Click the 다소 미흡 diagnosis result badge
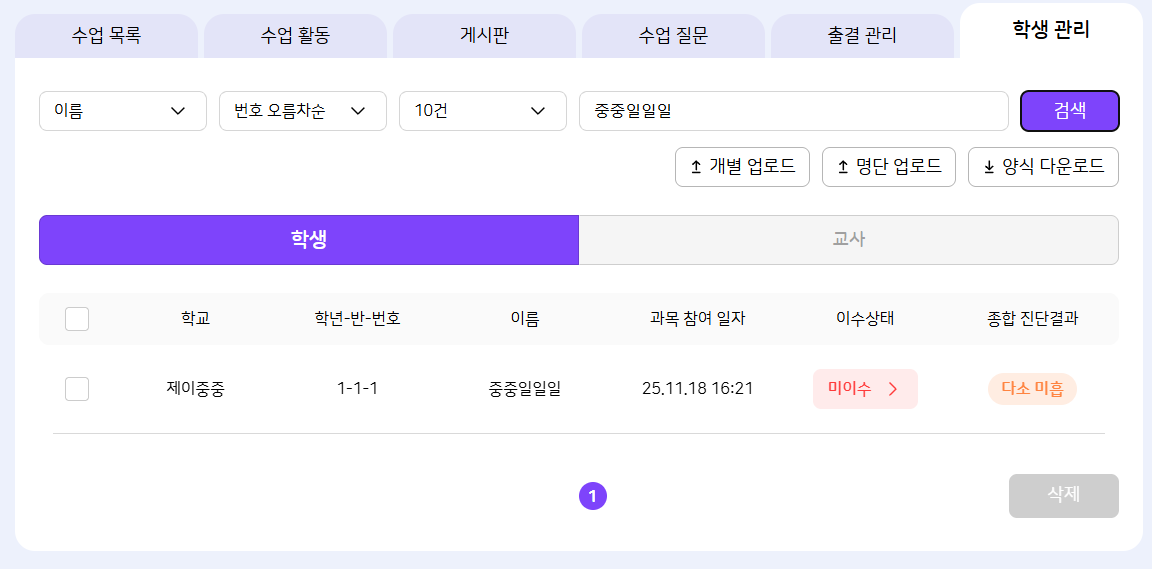 click(x=1032, y=389)
